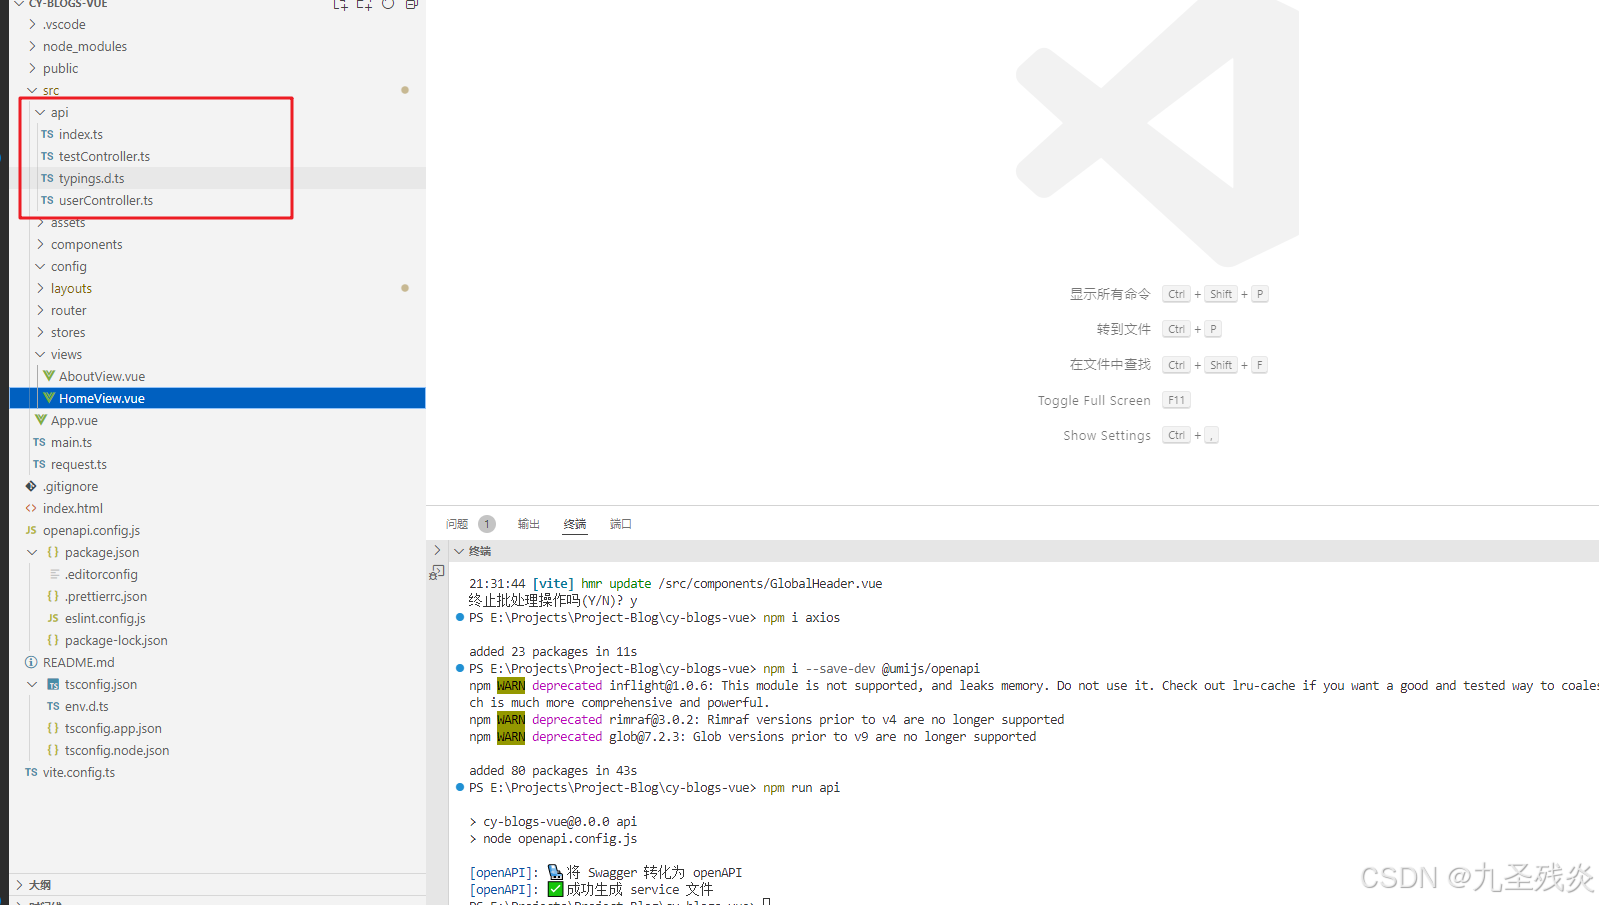Select the 终端 (Terminal) tab
This screenshot has height=905, width=1599.
(x=575, y=524)
